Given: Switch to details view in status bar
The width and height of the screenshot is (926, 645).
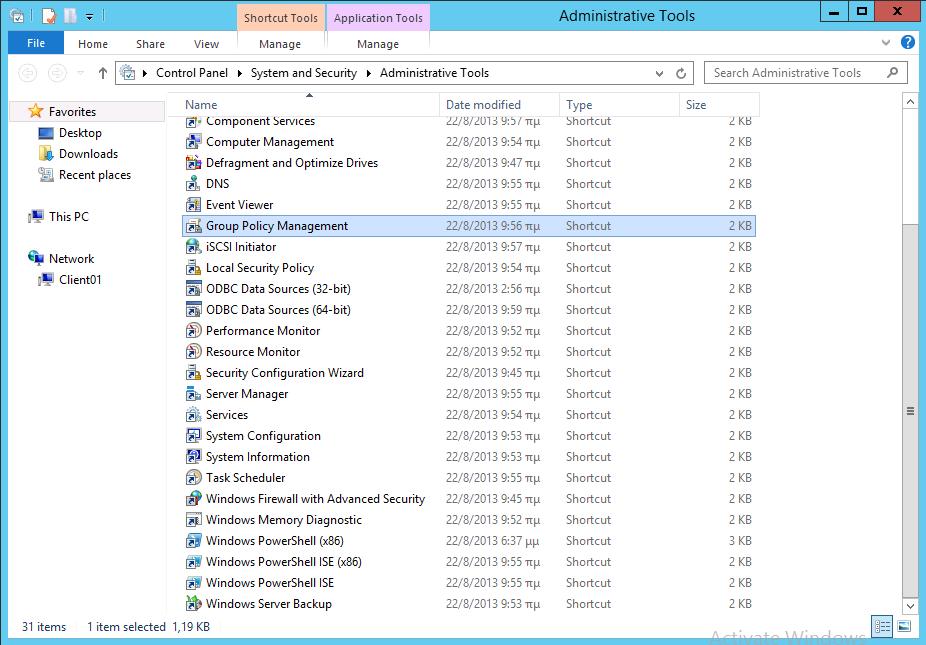Looking at the screenshot, I should [882, 626].
